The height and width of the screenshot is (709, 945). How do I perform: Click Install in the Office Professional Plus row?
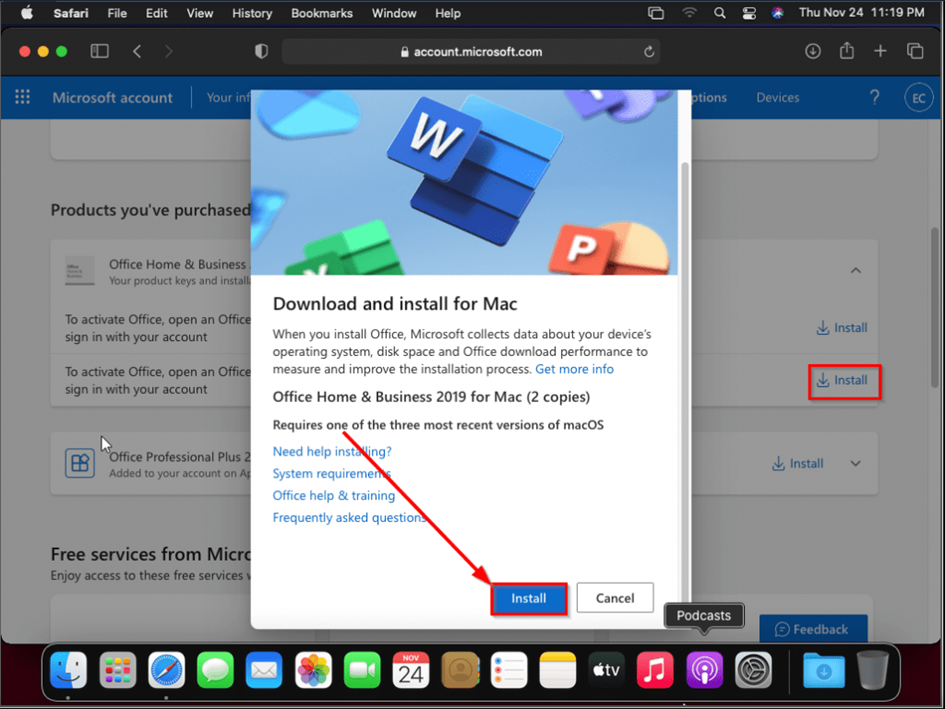798,464
